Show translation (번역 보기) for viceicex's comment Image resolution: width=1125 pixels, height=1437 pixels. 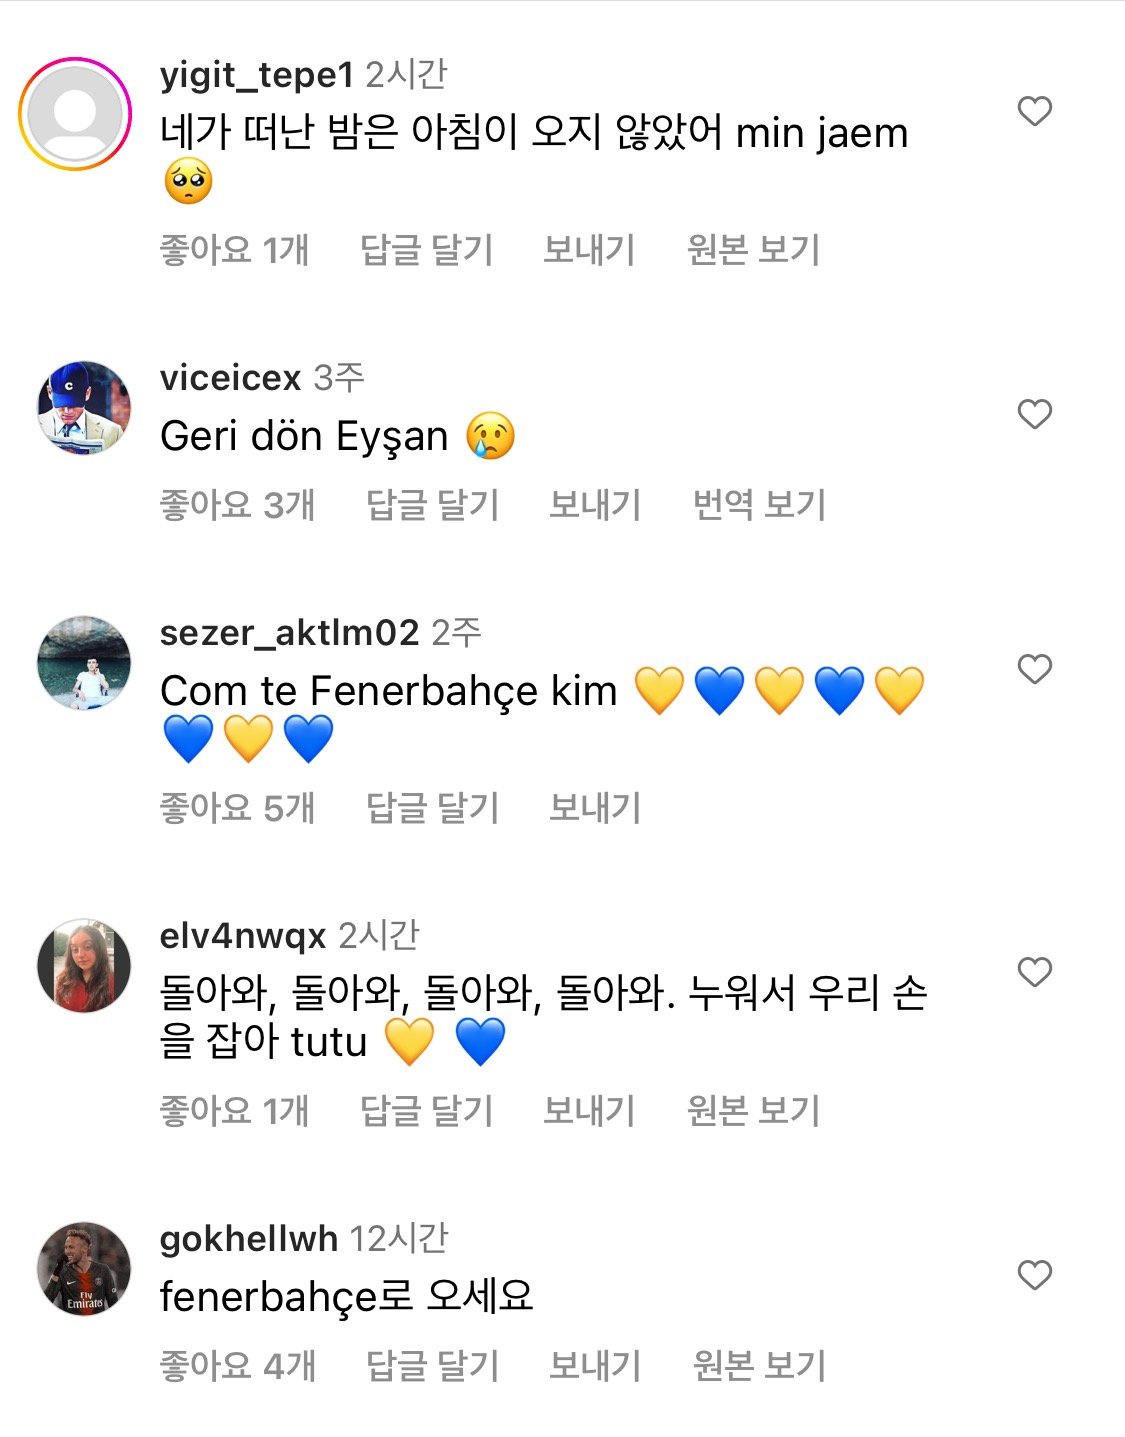click(759, 505)
